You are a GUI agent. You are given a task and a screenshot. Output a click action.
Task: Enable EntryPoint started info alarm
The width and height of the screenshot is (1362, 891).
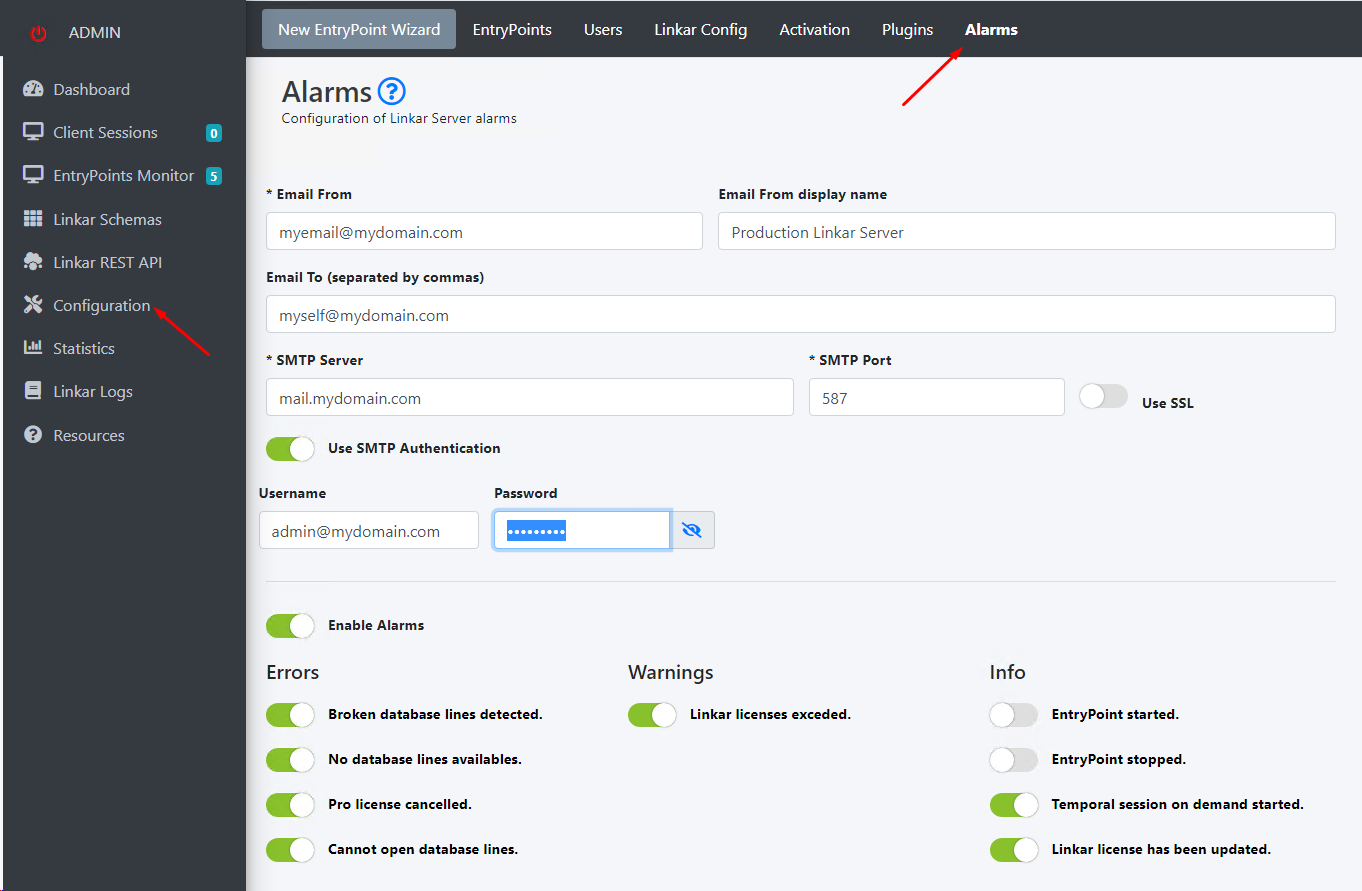(1014, 715)
